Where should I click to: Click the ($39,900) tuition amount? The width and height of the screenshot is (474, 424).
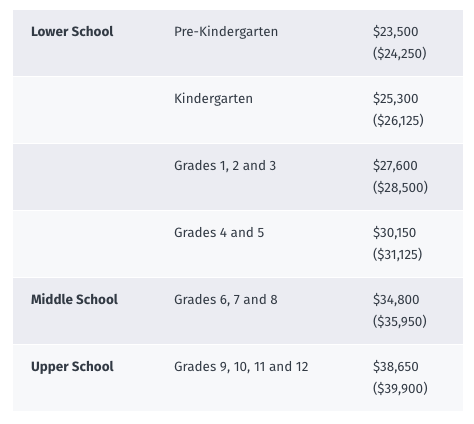tap(400, 388)
